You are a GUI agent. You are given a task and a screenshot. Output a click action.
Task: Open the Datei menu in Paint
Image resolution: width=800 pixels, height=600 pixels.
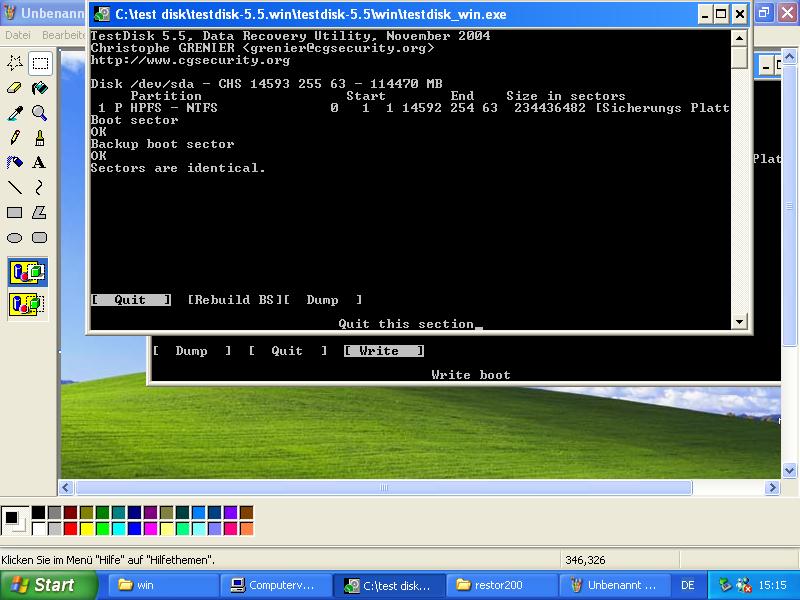click(18, 35)
